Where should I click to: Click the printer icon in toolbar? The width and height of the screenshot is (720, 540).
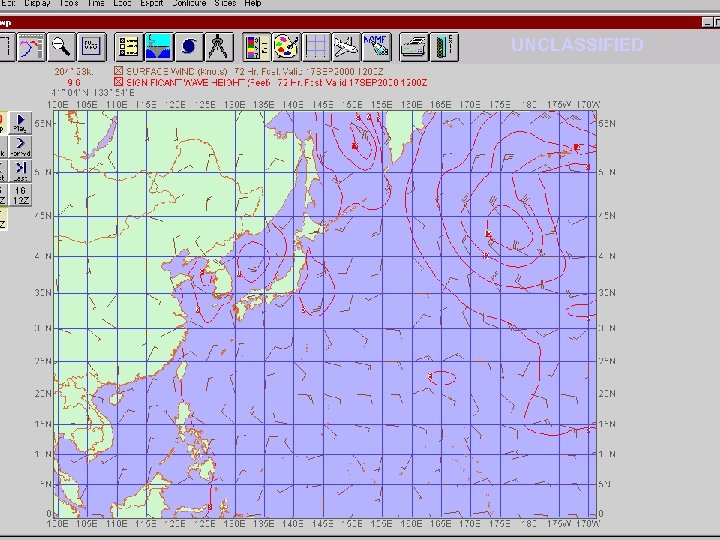click(x=414, y=47)
